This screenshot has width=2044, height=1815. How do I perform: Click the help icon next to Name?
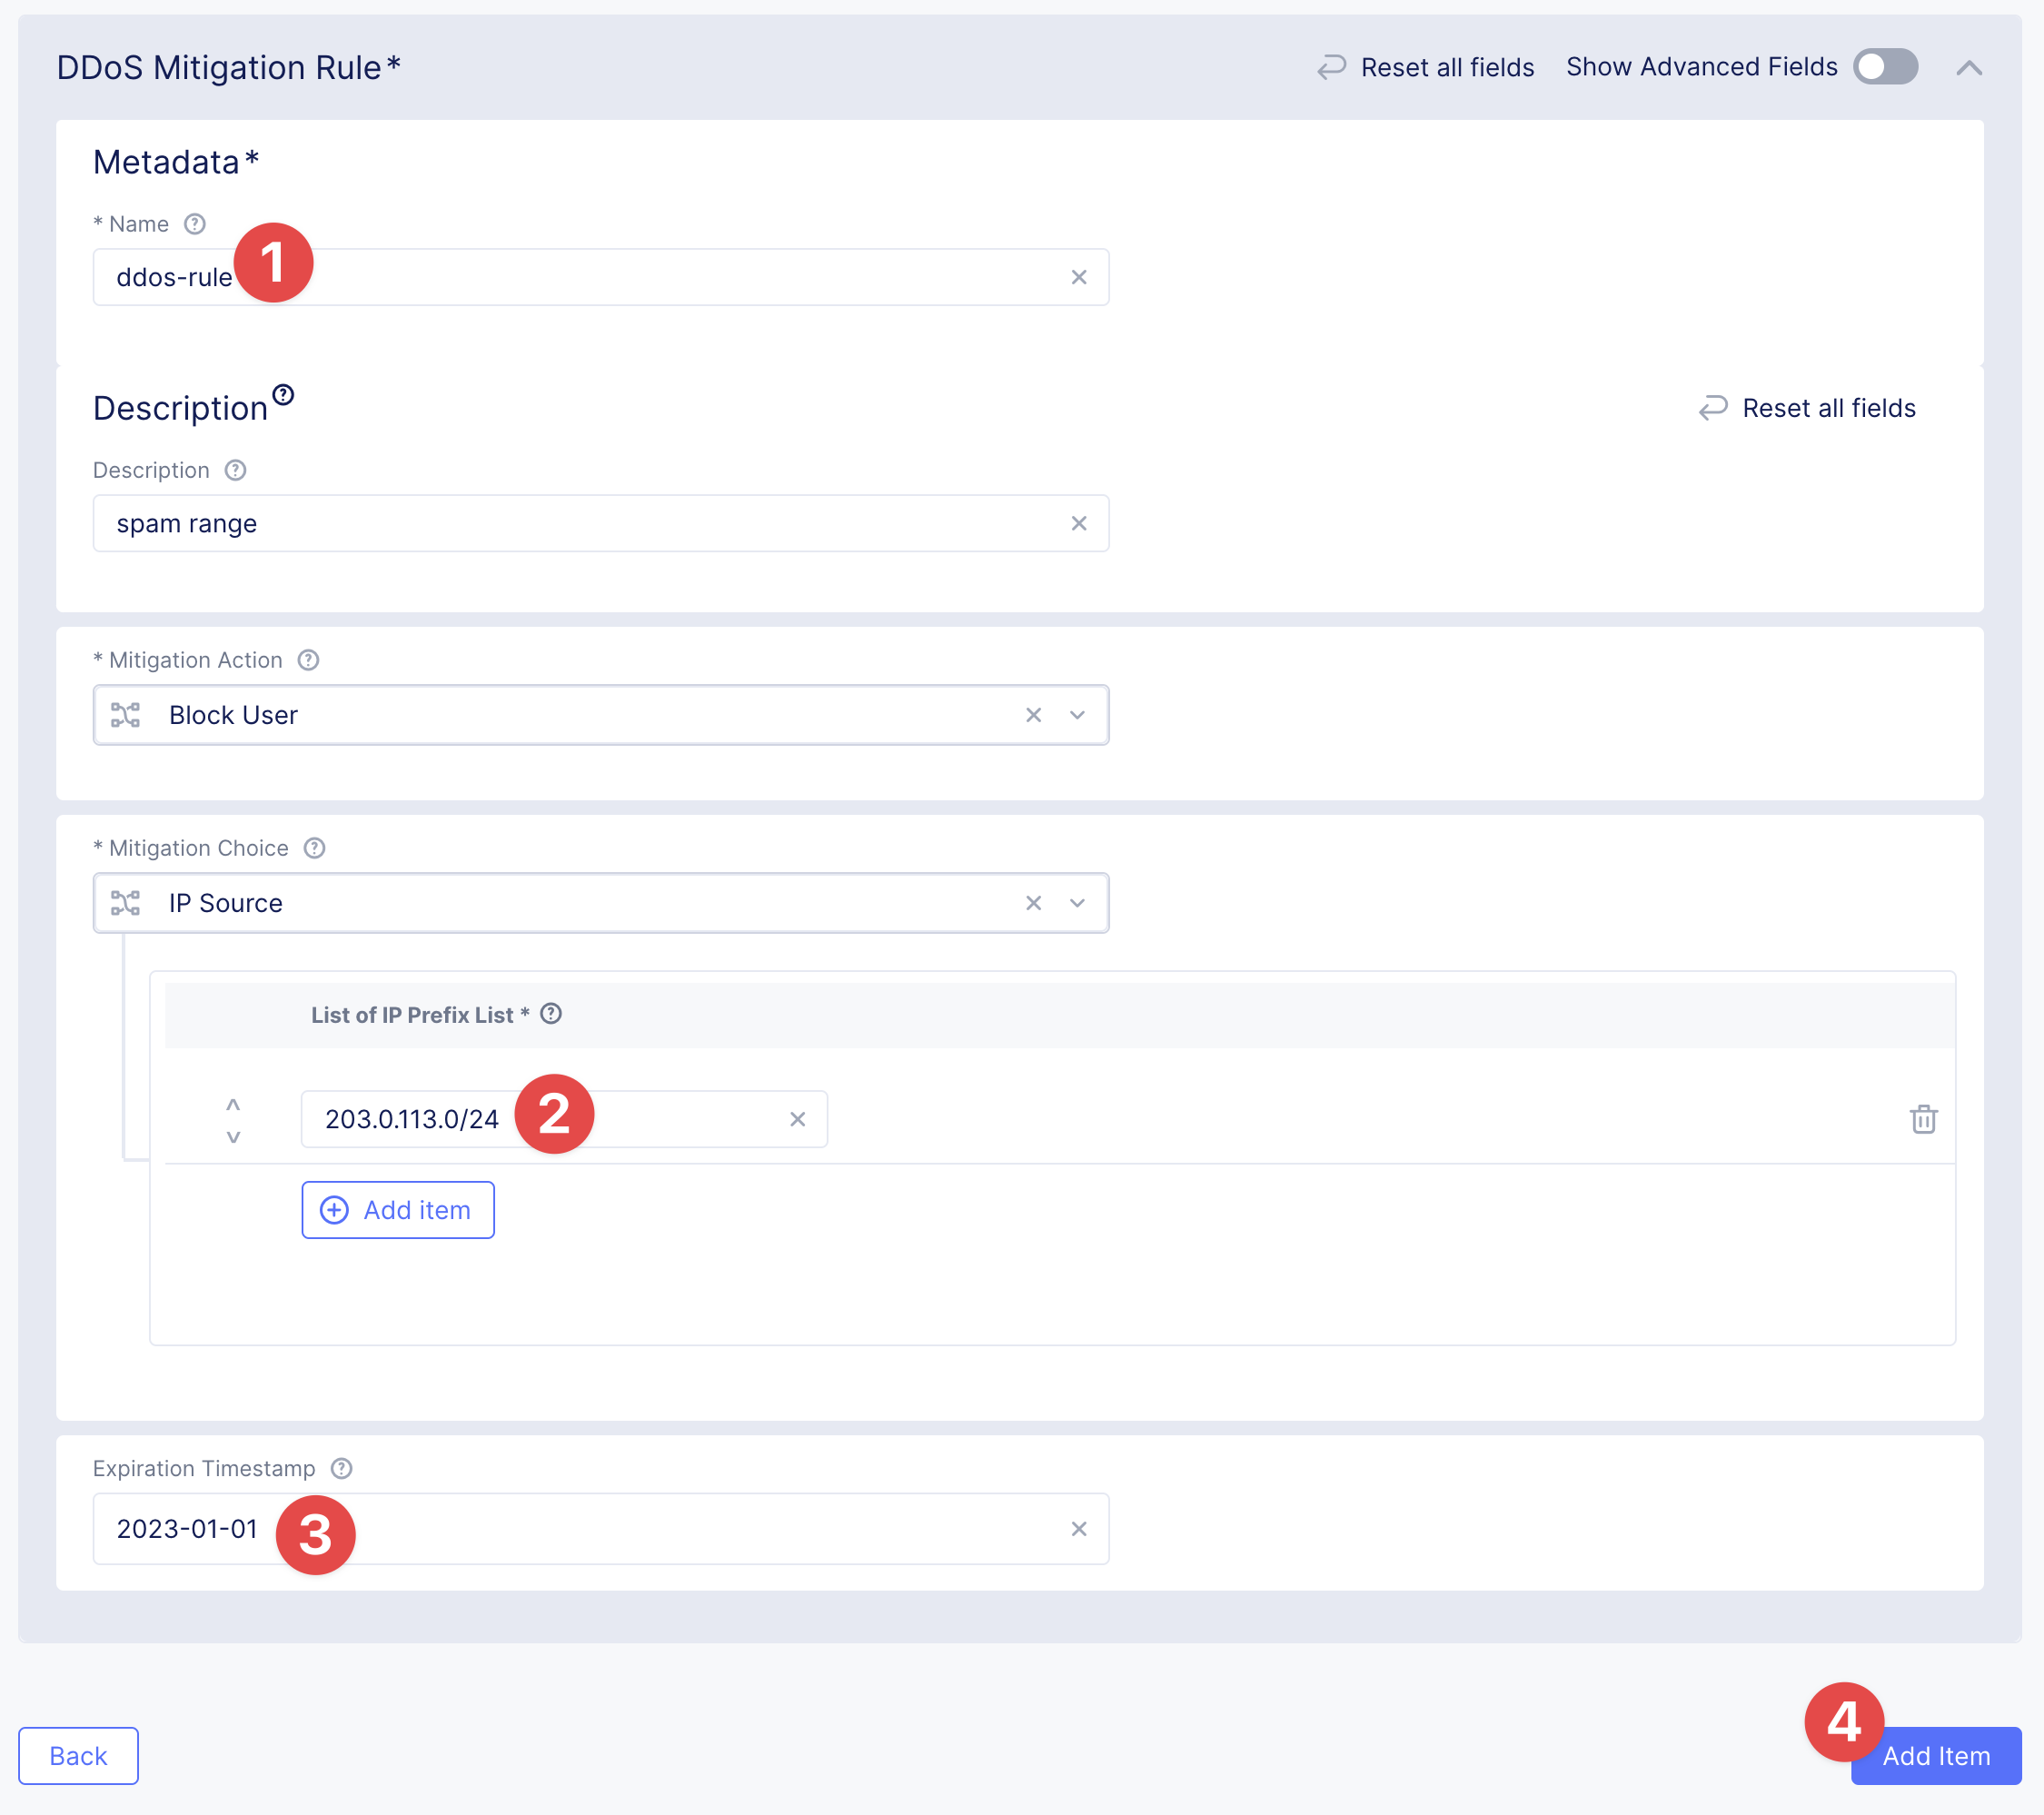tap(195, 224)
